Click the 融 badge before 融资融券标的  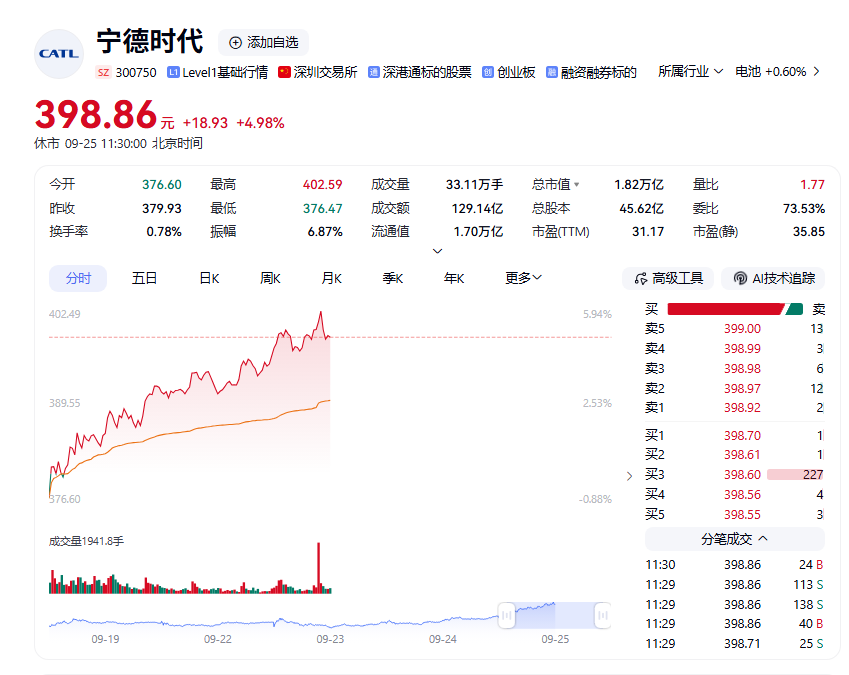[x=552, y=73]
